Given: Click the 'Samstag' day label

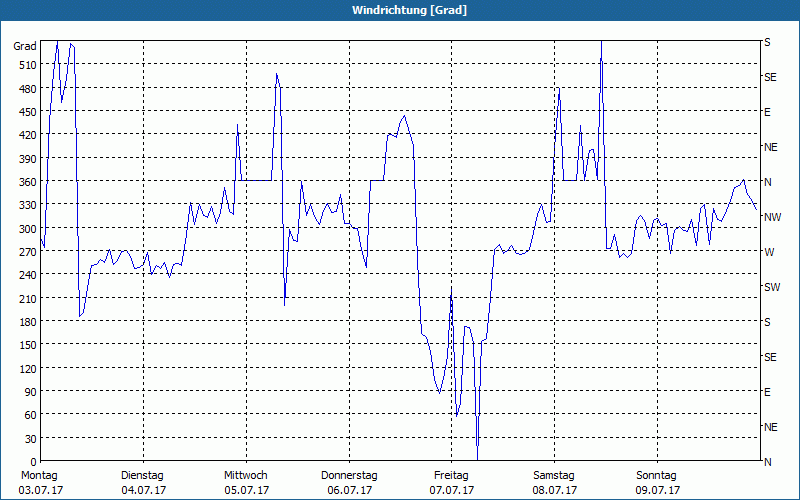Looking at the screenshot, I should click(554, 476).
